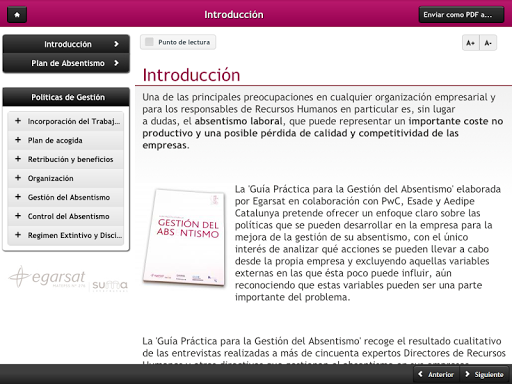Screen dimensions: 512x384
Task: Expand Incorporación del Trabajador section
Action: click(x=66, y=121)
